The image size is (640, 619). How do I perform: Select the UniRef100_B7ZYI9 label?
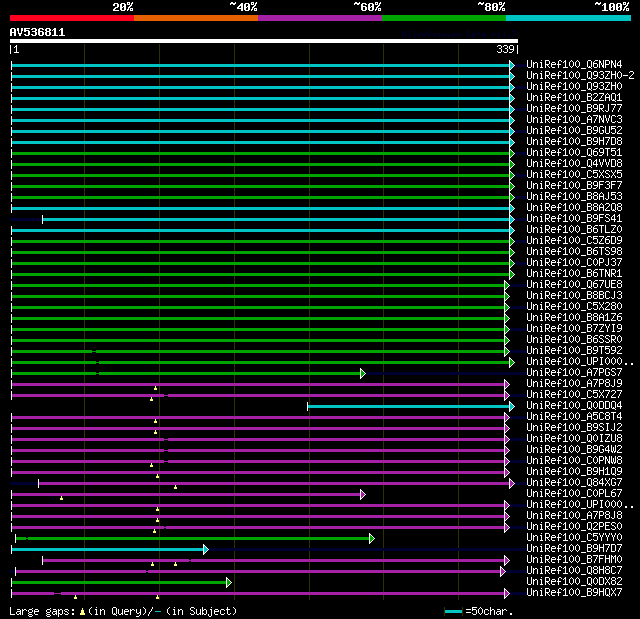point(574,329)
